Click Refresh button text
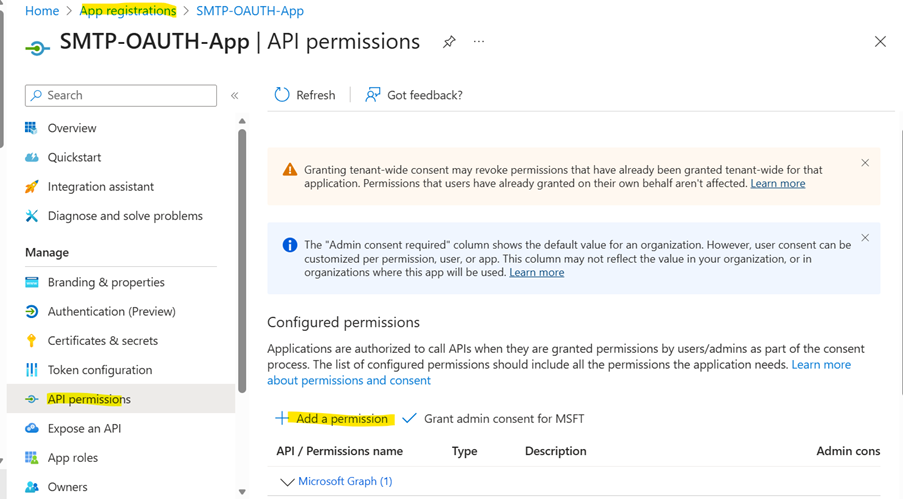 [x=316, y=95]
